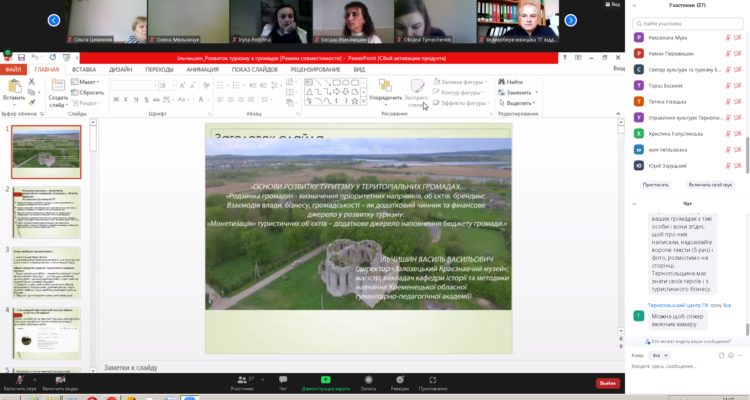The width and height of the screenshot is (750, 400).
Task: Apply bold formatting (Ж)
Action: tap(116, 100)
